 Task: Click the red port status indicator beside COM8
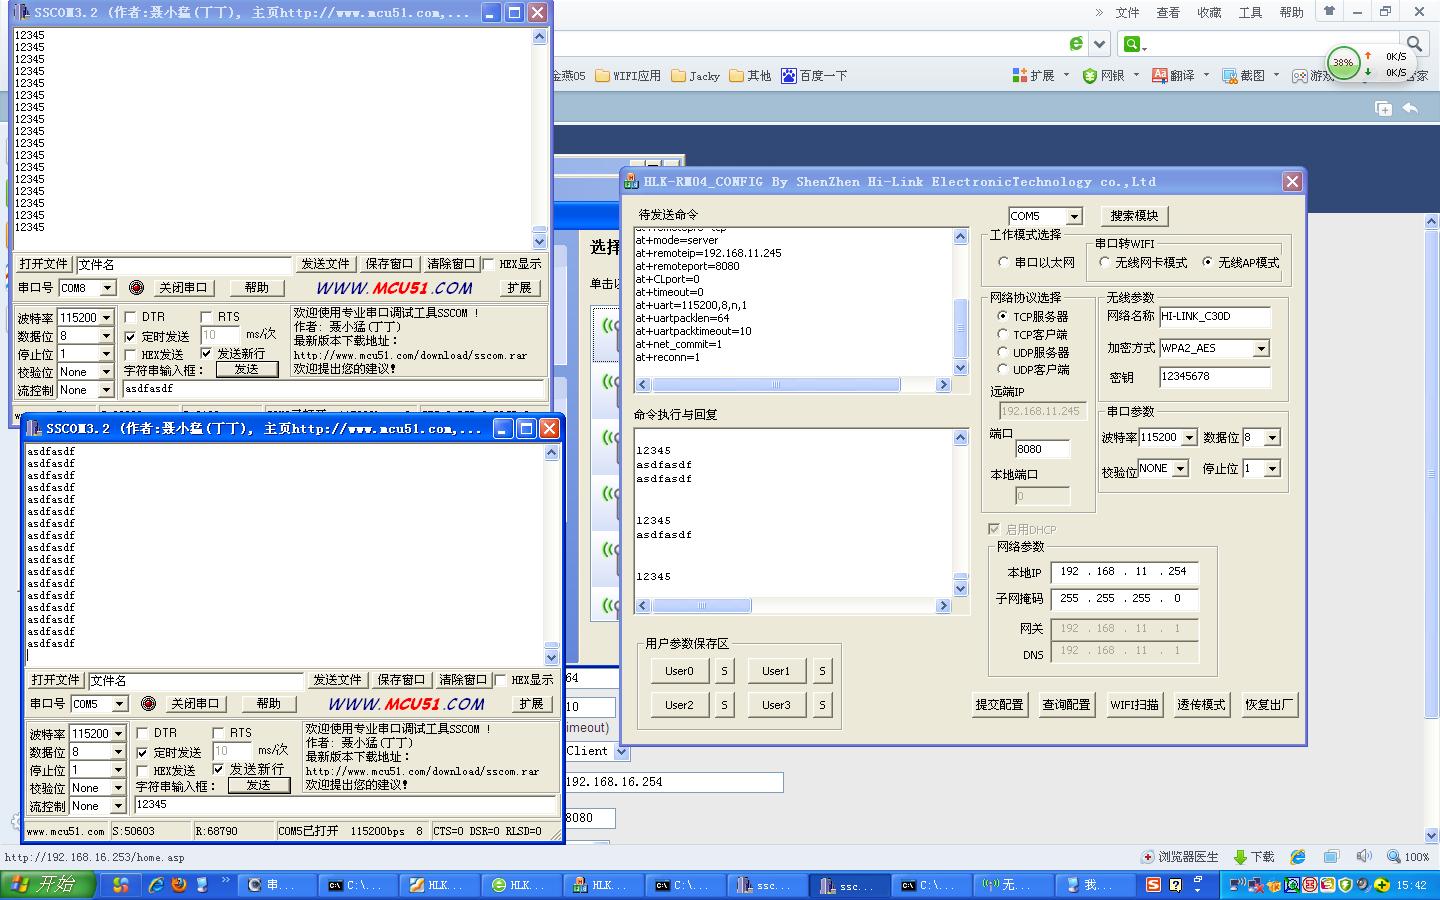pos(136,288)
